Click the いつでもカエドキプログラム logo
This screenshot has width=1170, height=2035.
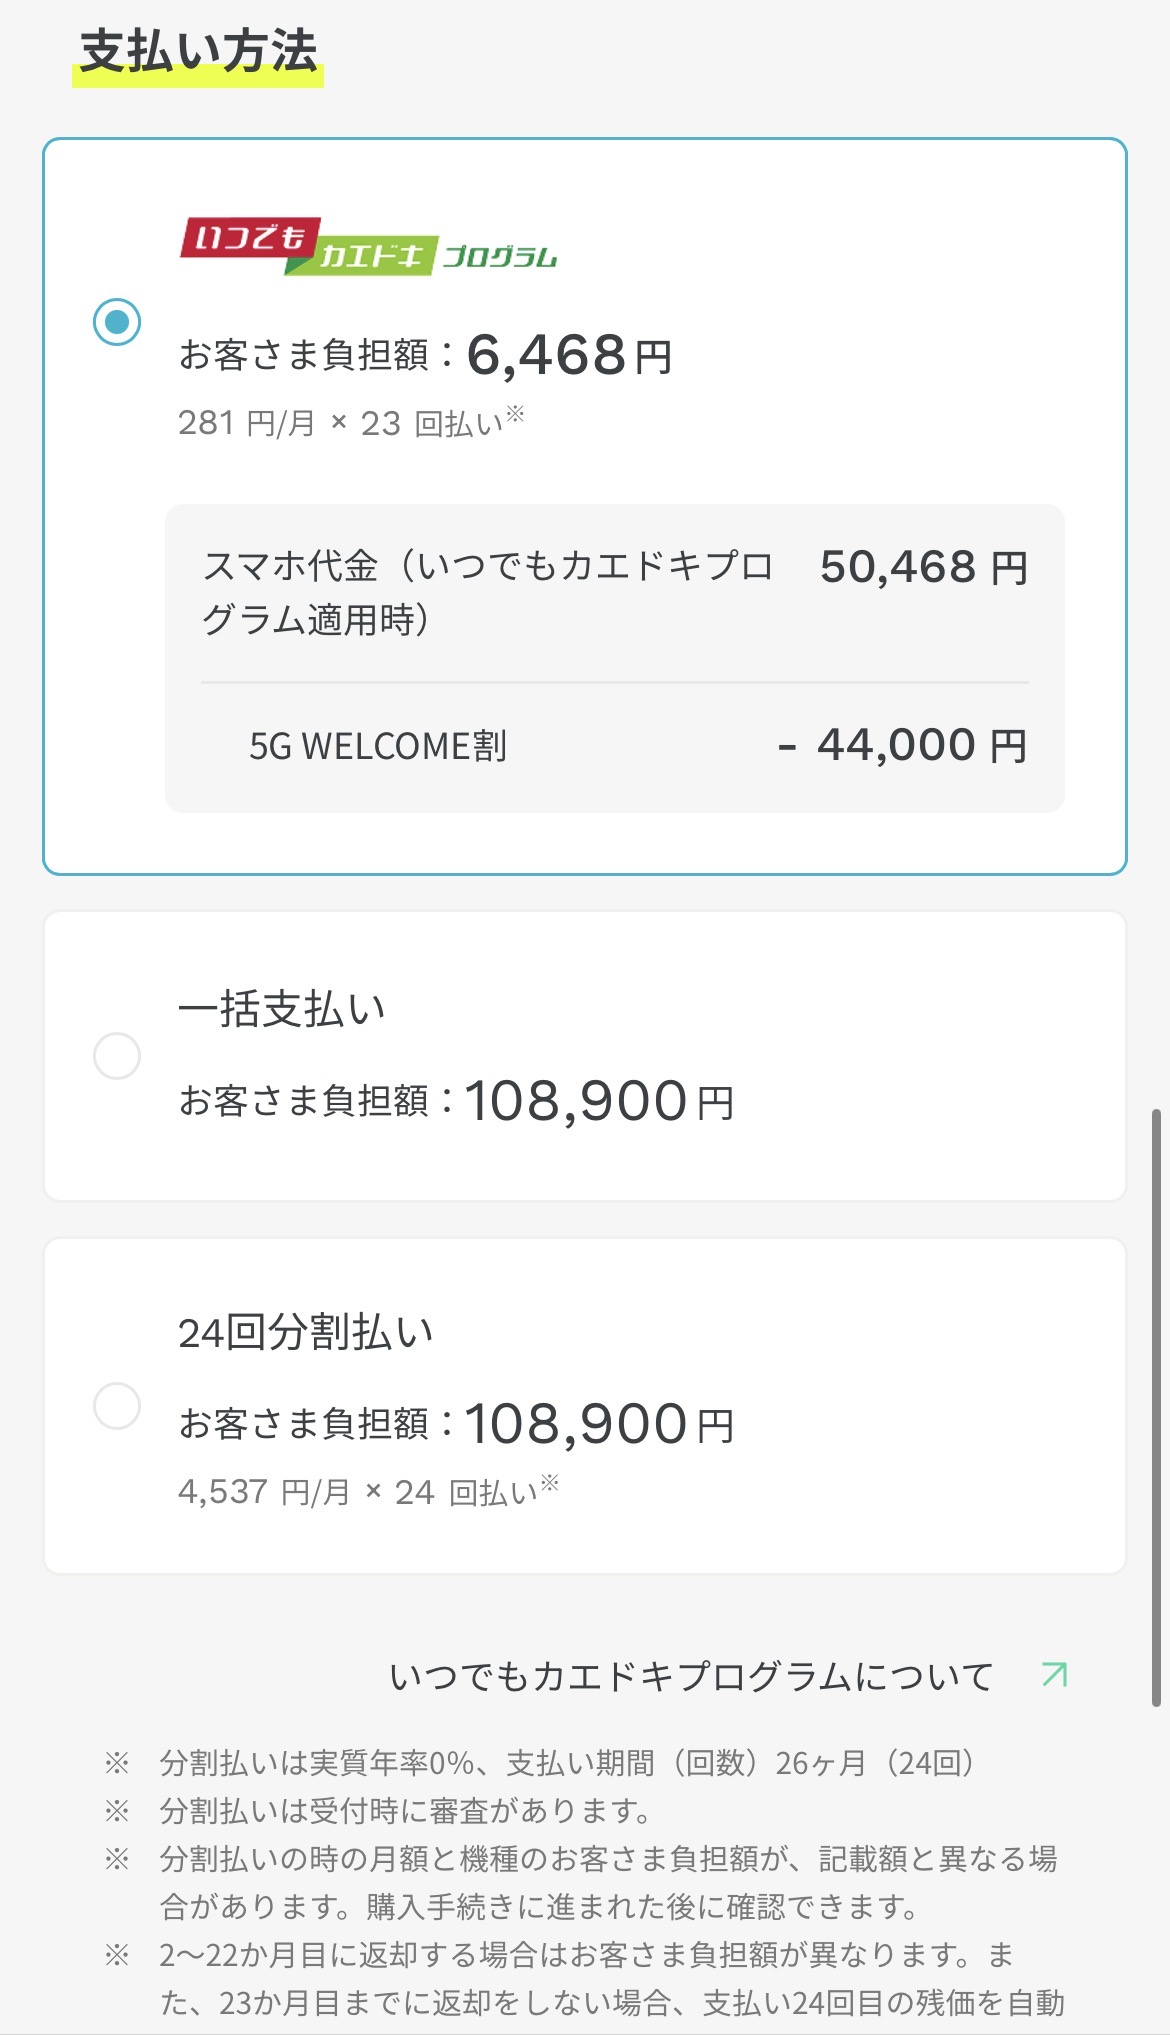coord(368,246)
